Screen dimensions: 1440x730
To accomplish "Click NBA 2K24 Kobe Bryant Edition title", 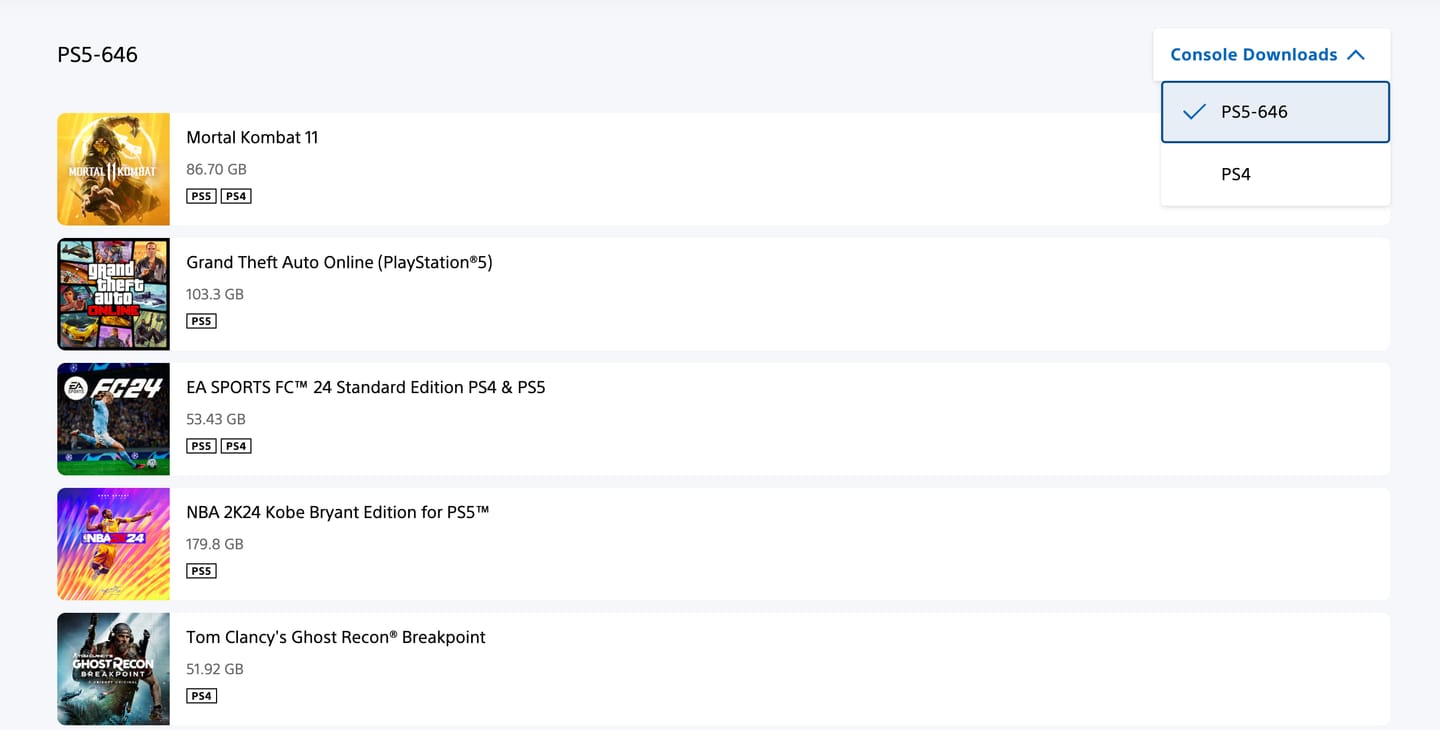I will pos(338,512).
